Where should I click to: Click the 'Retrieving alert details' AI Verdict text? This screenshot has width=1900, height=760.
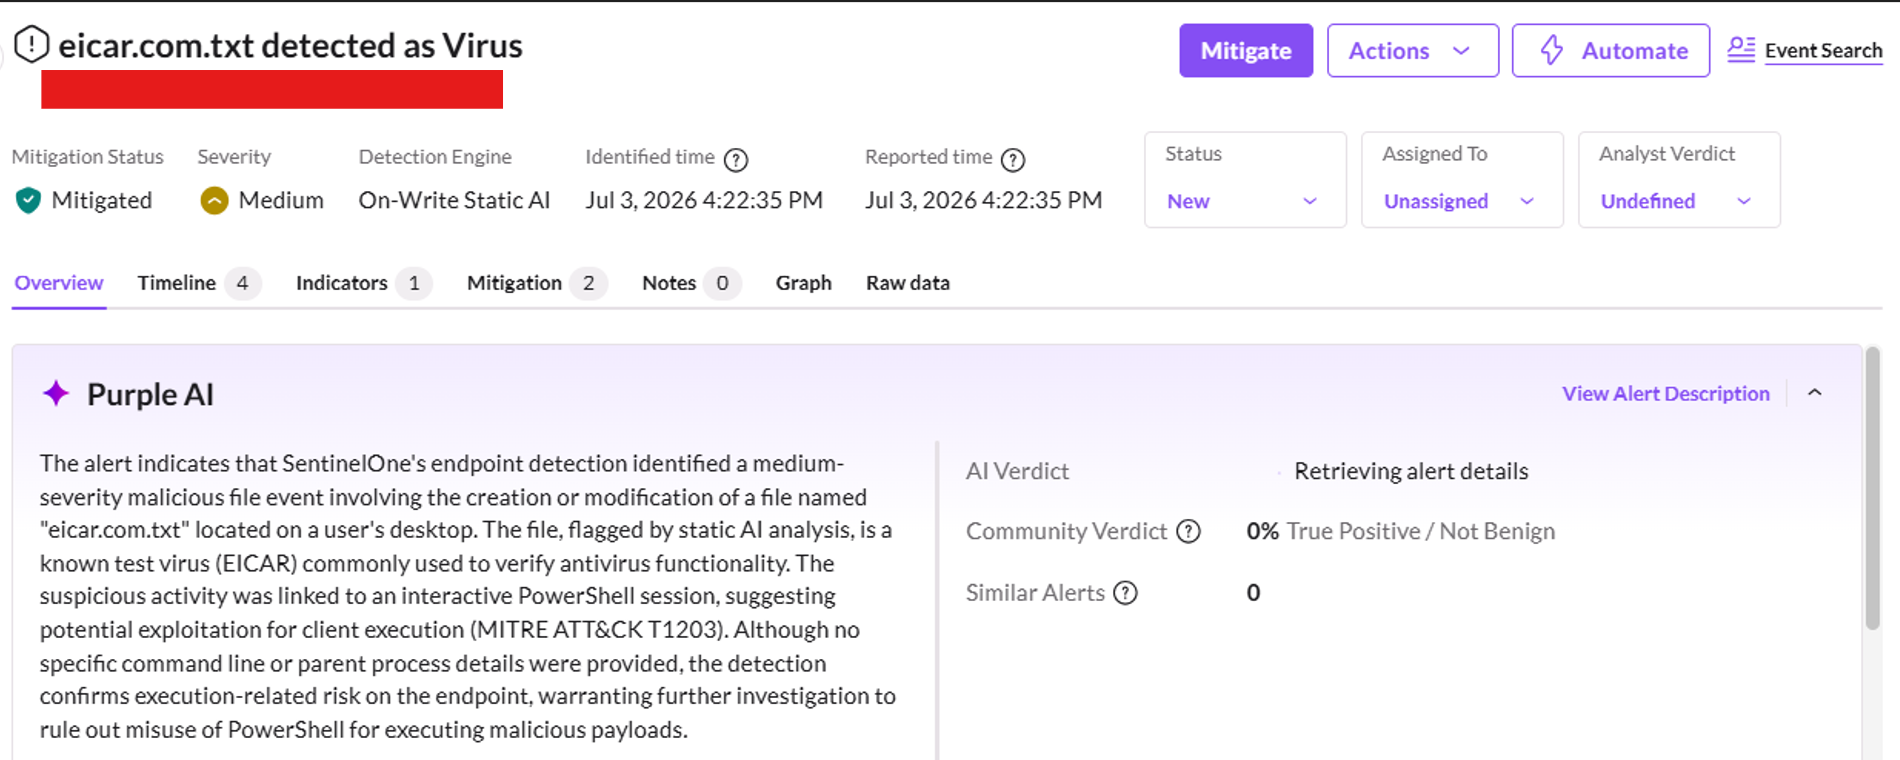(x=1411, y=471)
